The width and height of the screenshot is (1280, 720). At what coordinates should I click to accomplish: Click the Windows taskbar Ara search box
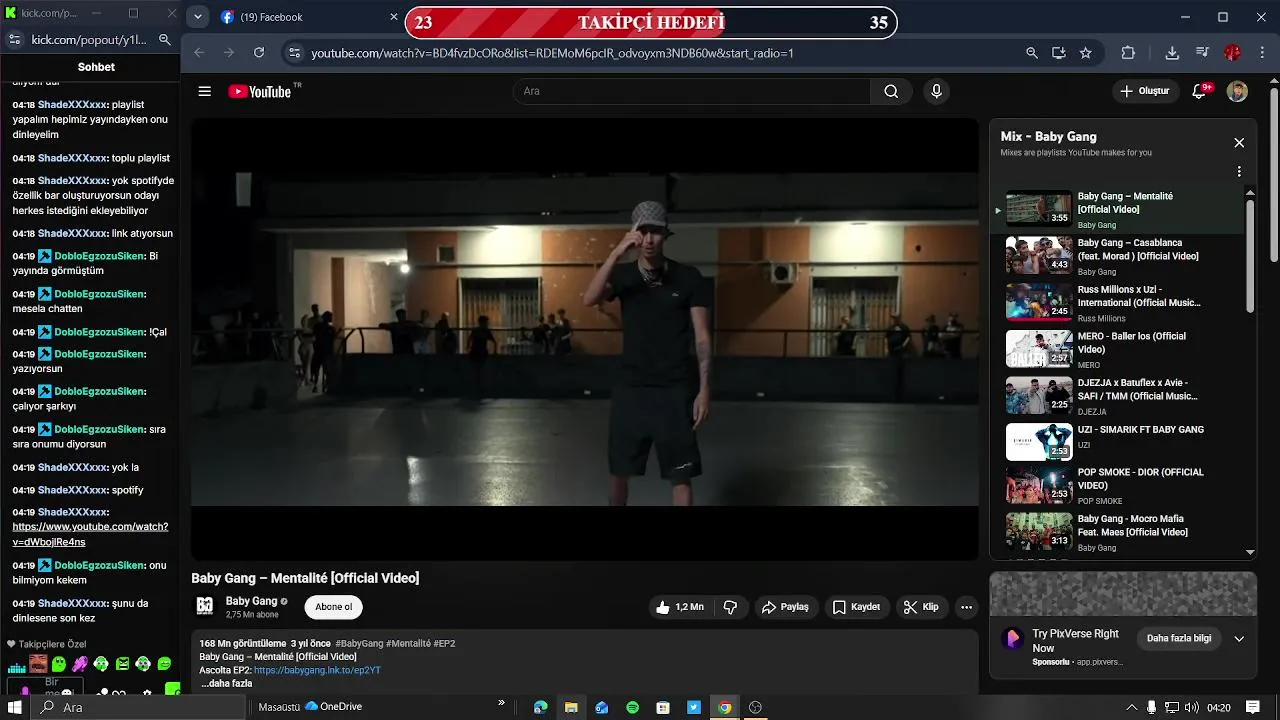139,707
